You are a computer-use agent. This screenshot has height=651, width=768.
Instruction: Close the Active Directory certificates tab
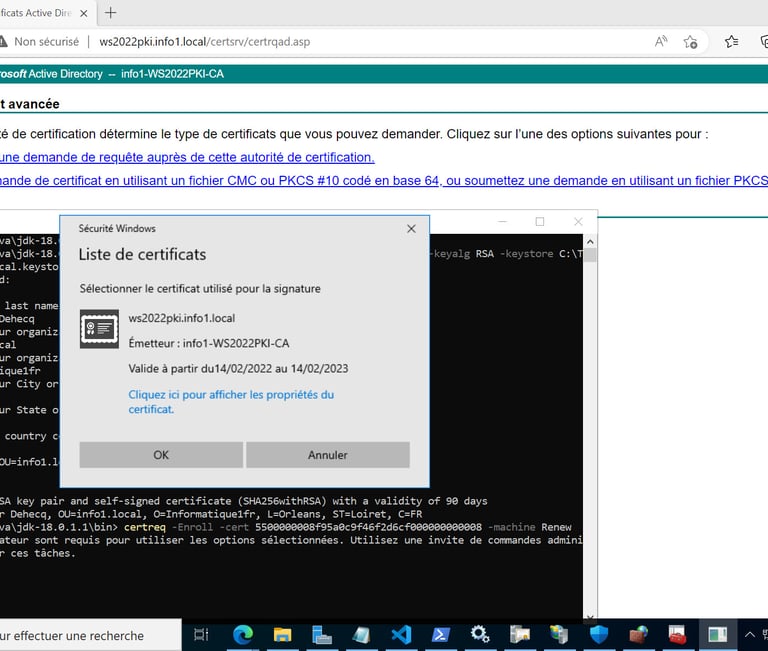84,13
